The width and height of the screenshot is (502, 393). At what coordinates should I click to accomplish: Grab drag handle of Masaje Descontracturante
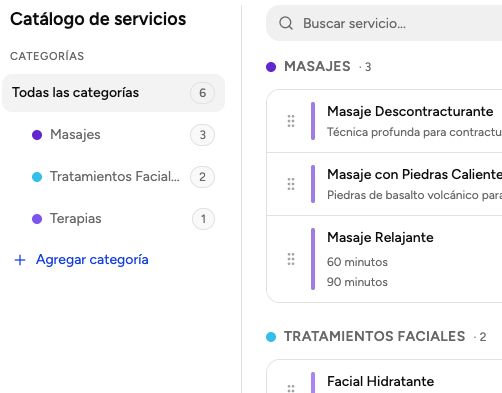291,121
